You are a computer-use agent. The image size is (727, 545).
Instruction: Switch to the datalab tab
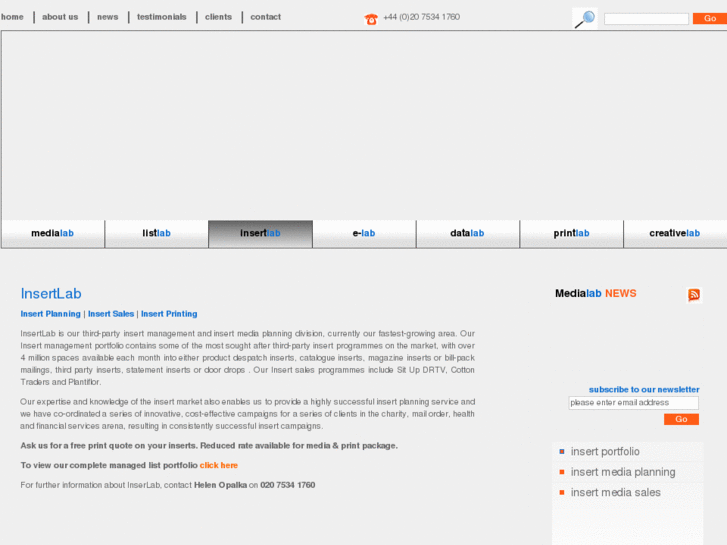(467, 234)
